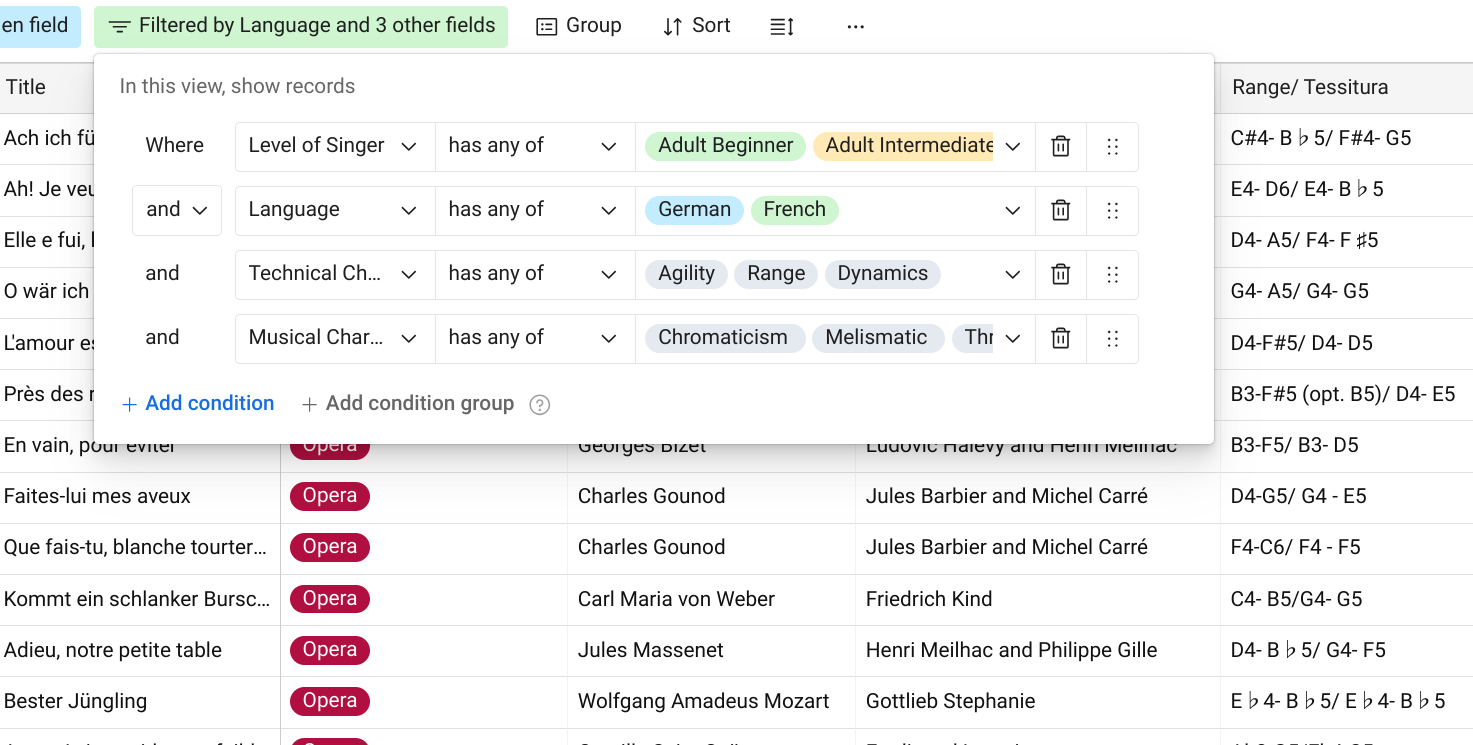Open the three-dots more options menu

pos(855,27)
